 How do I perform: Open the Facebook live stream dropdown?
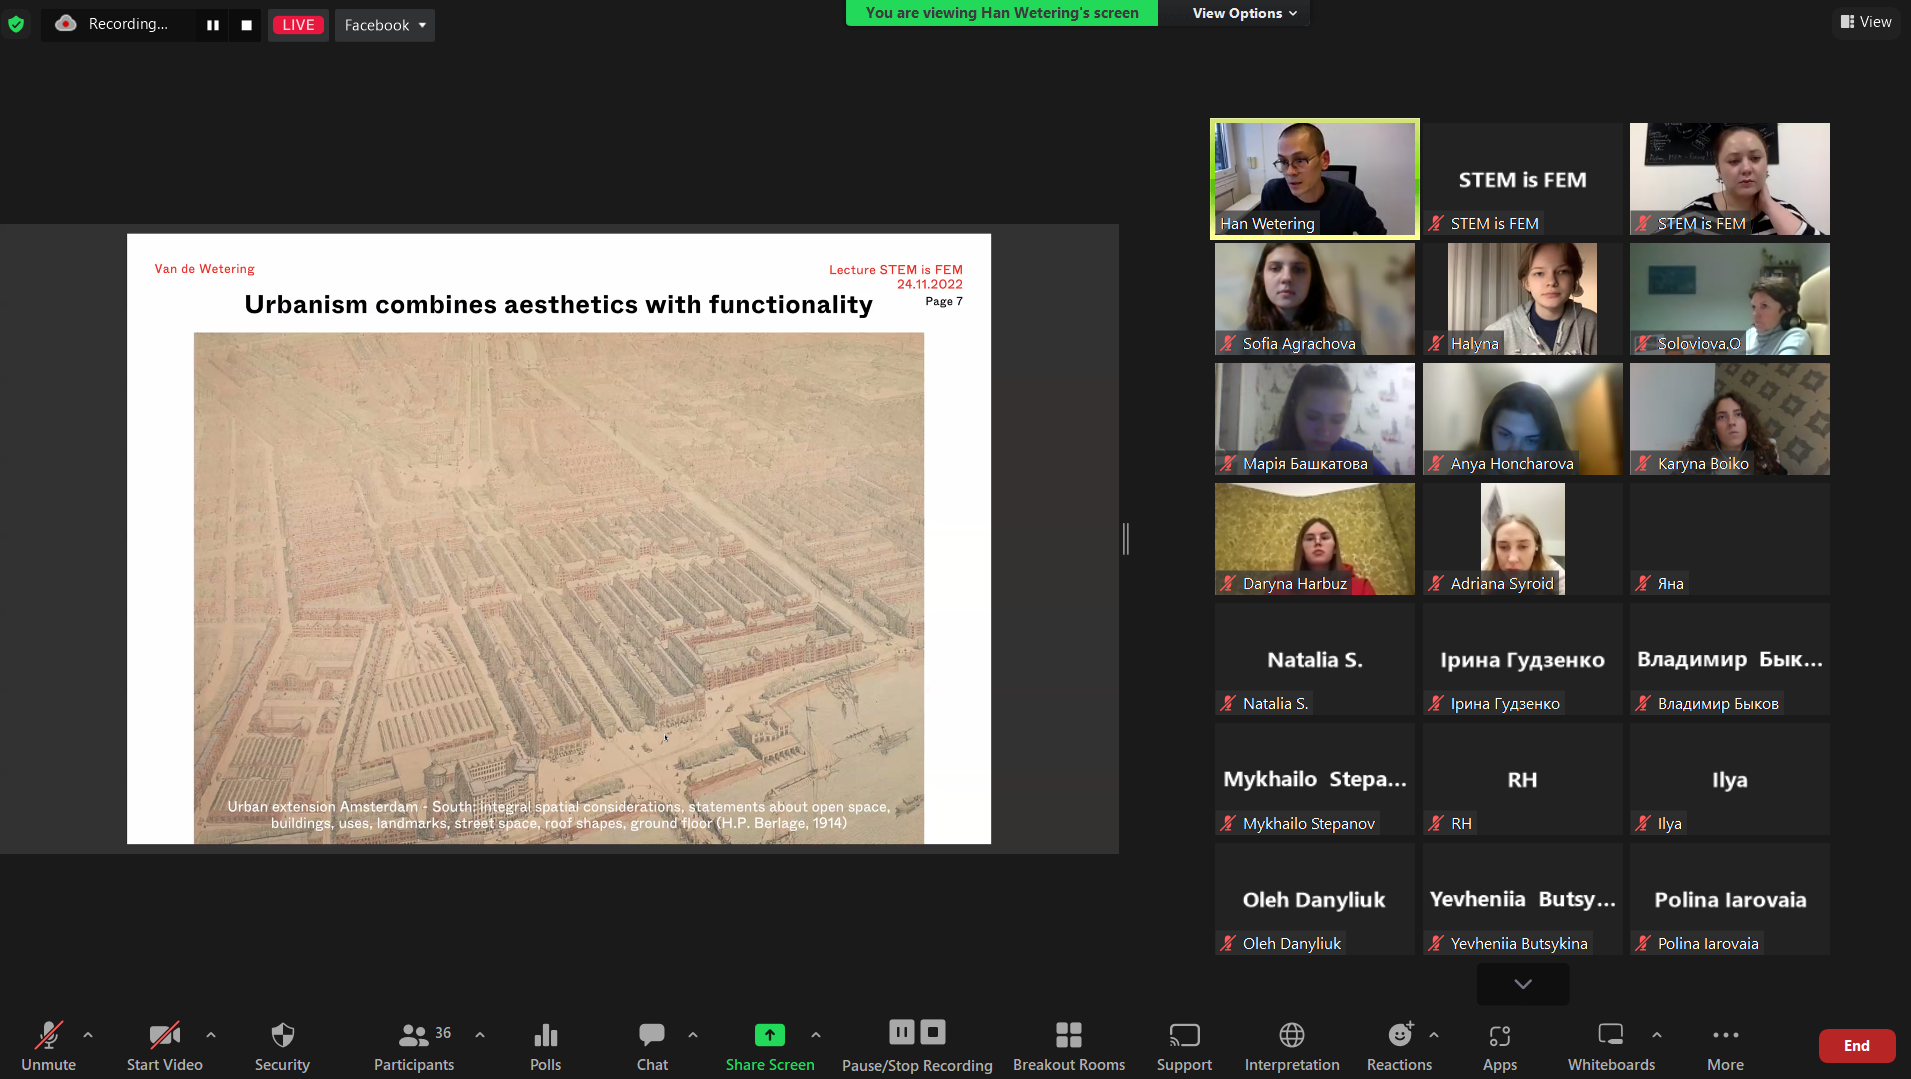[x=385, y=25]
